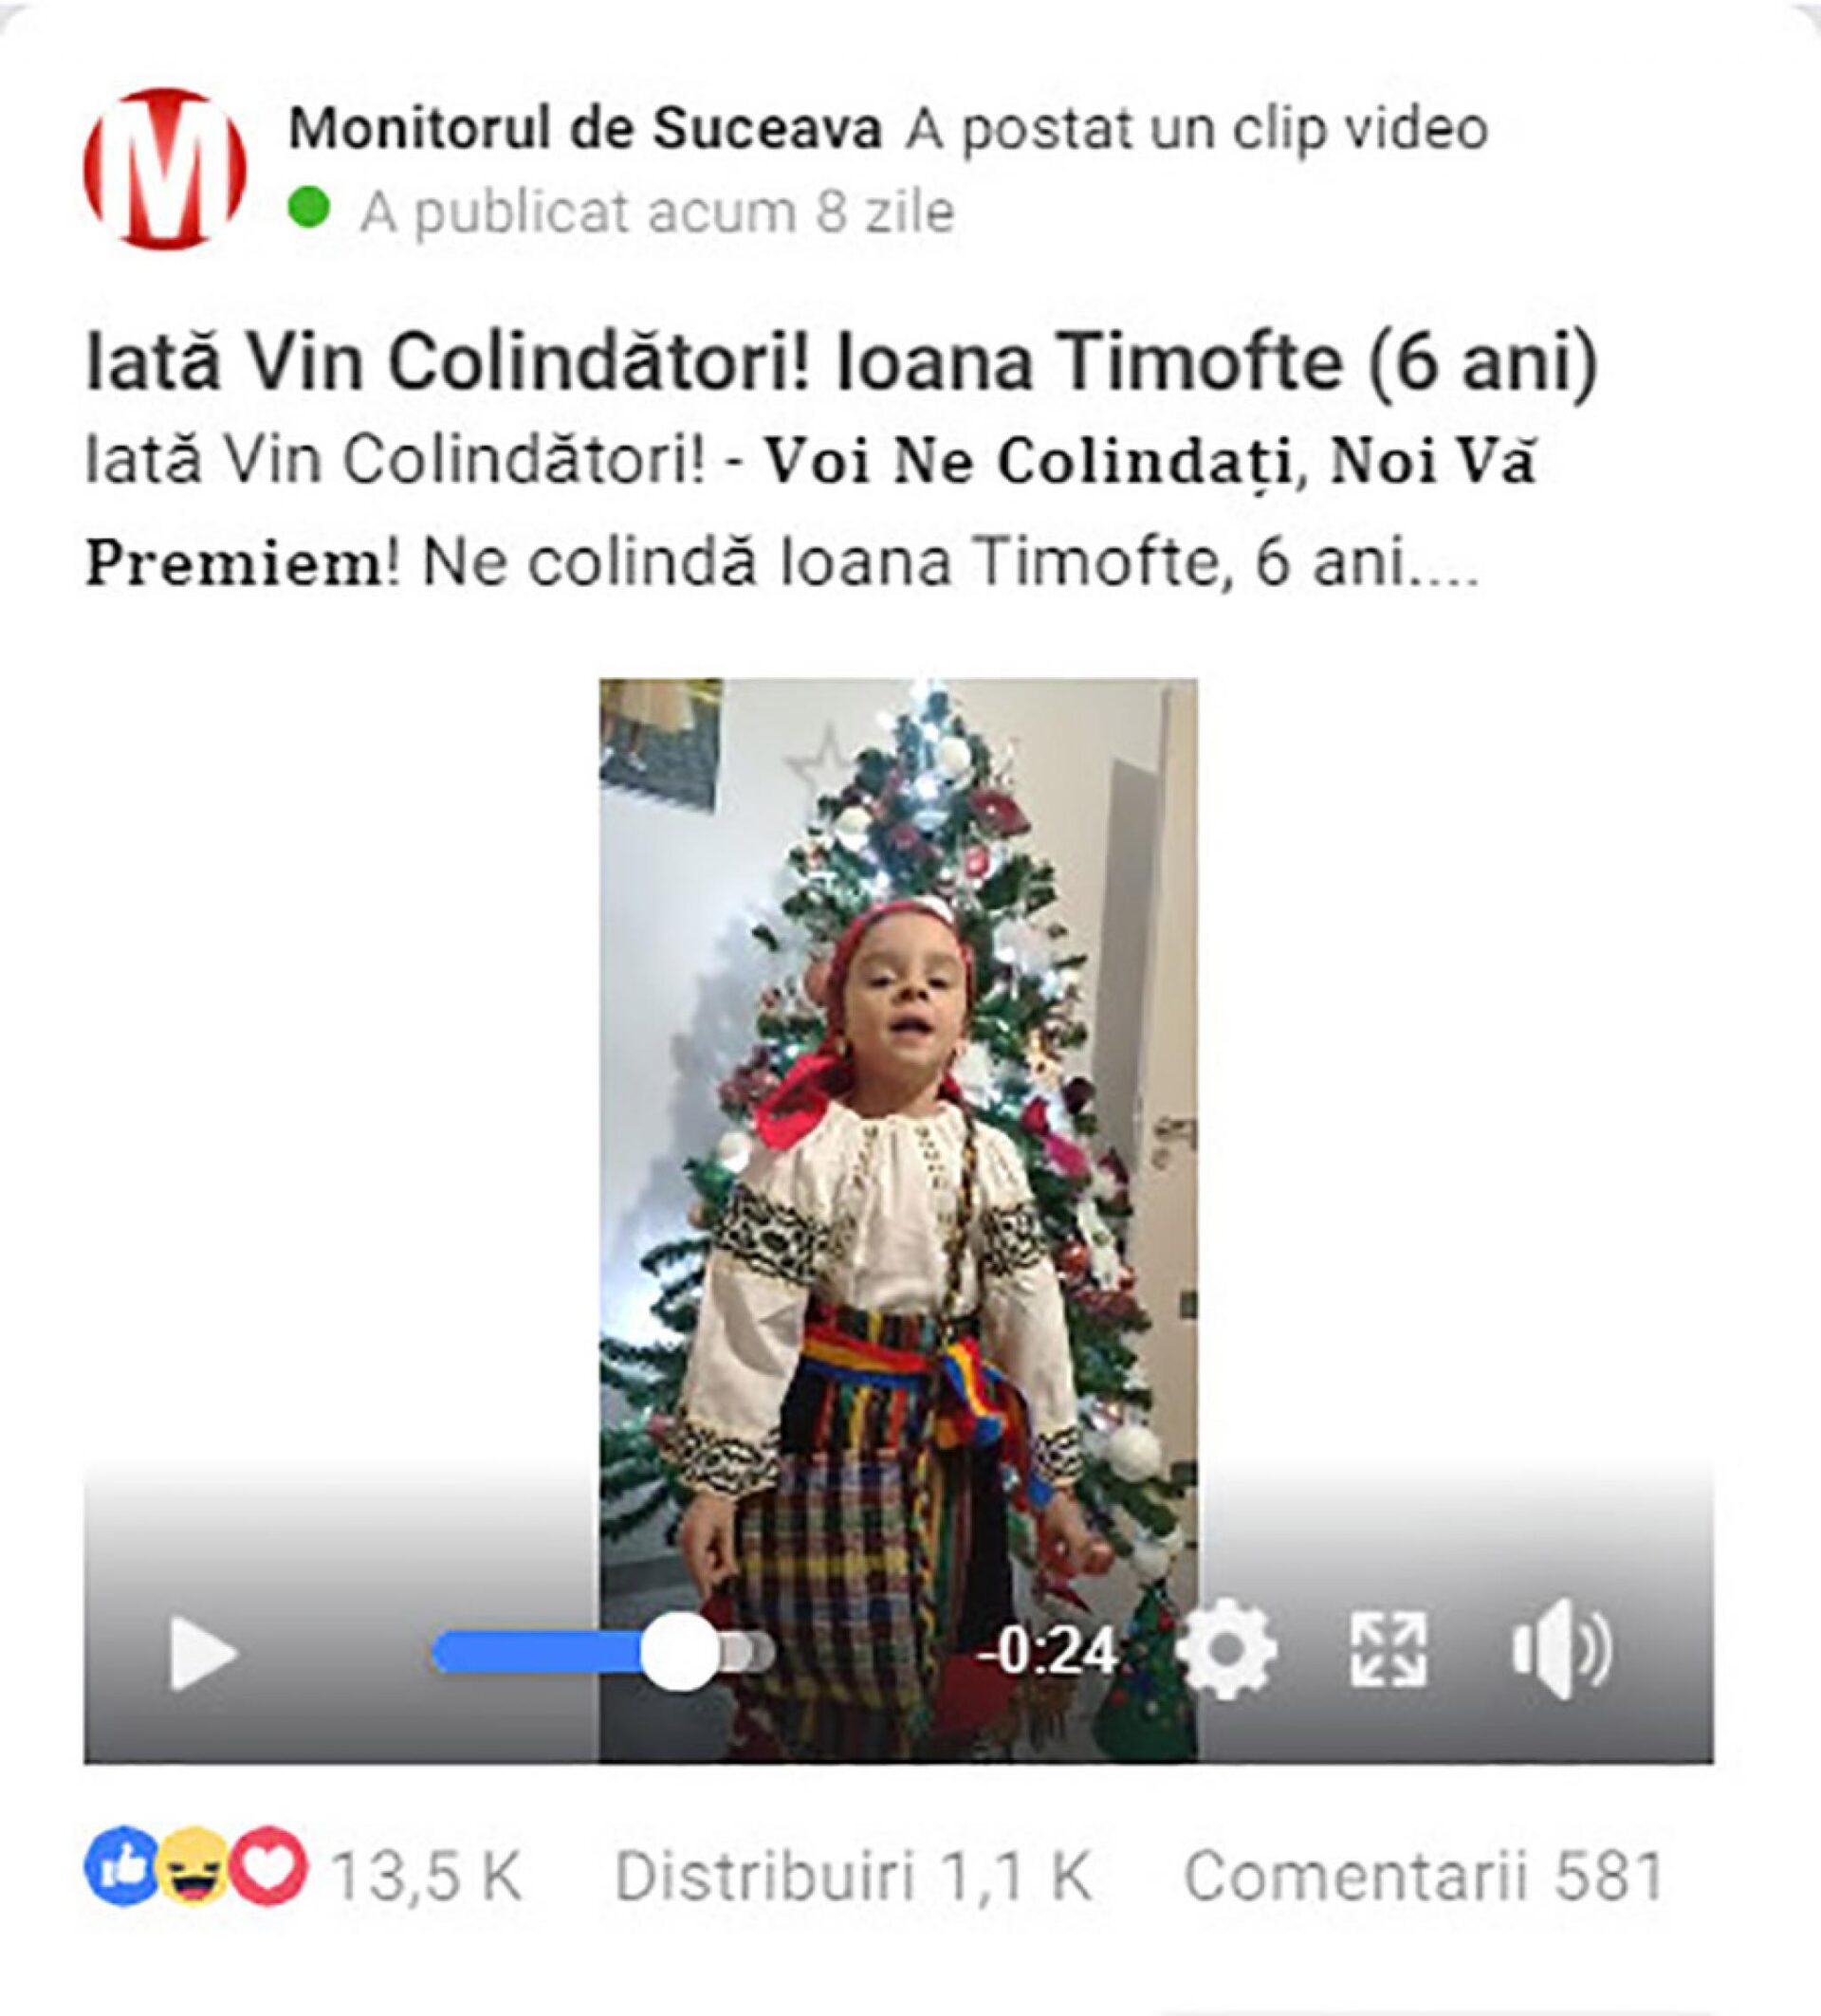Mute the video volume speaker
Viewport: 1821px width, 2016px height.
click(x=1560, y=1649)
